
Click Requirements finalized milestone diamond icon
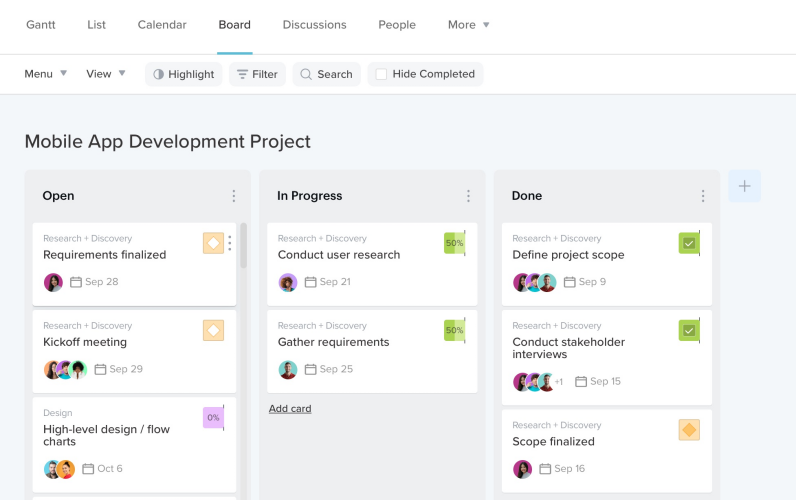click(213, 243)
